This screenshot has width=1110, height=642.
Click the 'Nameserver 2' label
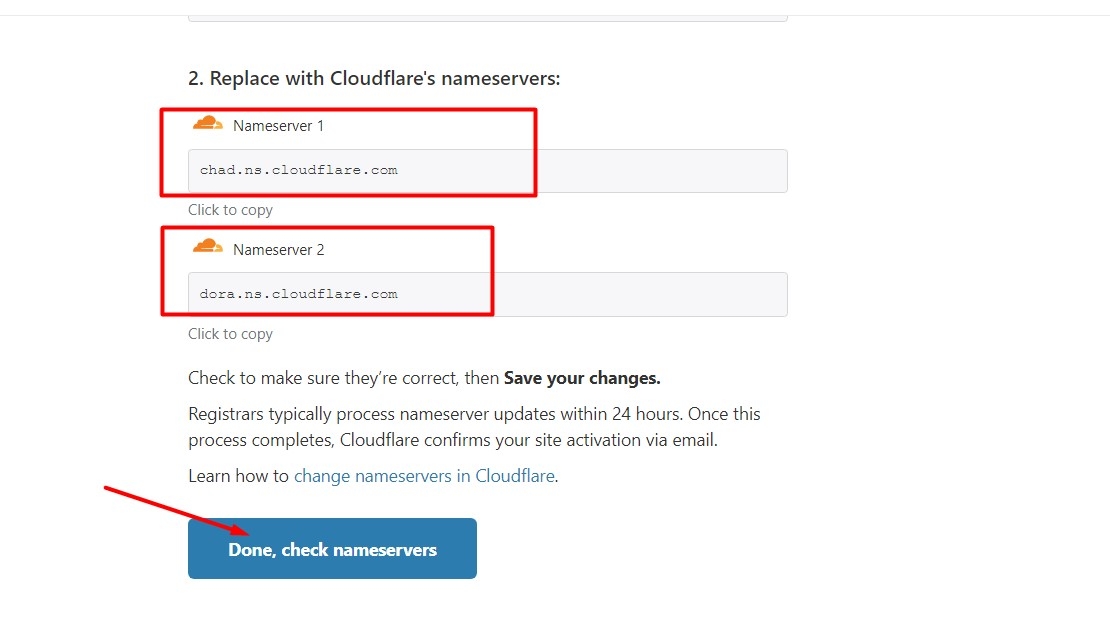click(278, 250)
